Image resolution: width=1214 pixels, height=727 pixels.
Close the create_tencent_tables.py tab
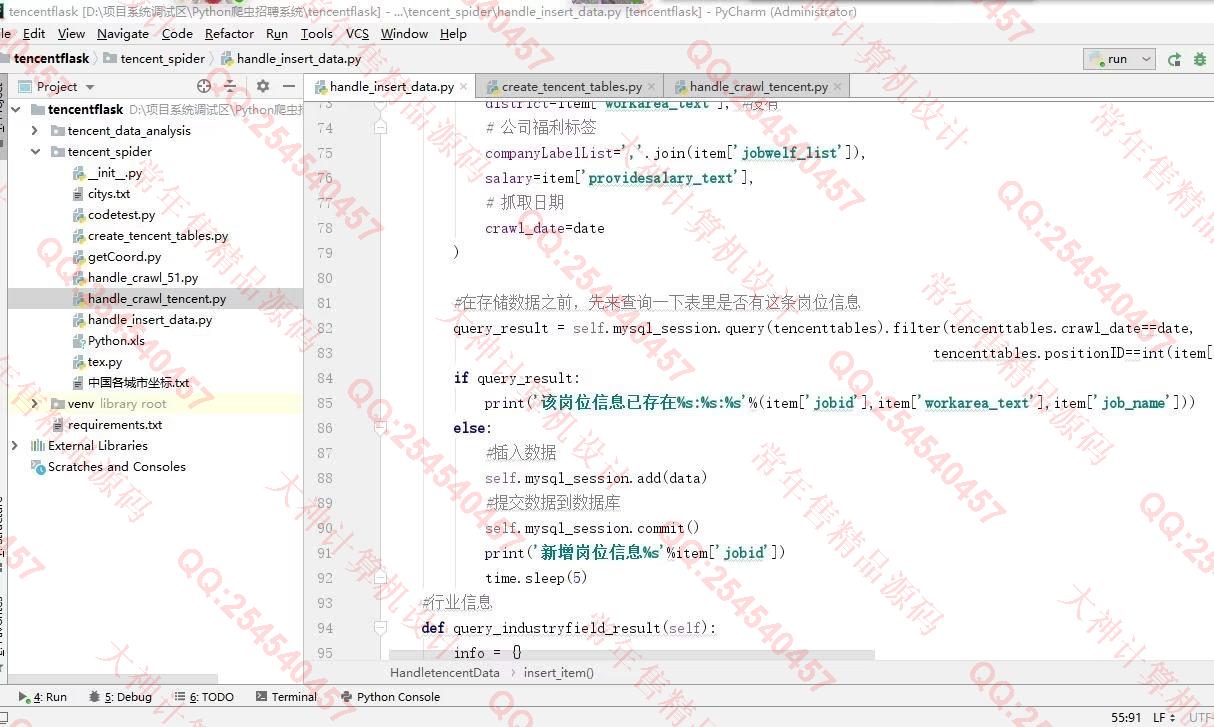pos(652,87)
